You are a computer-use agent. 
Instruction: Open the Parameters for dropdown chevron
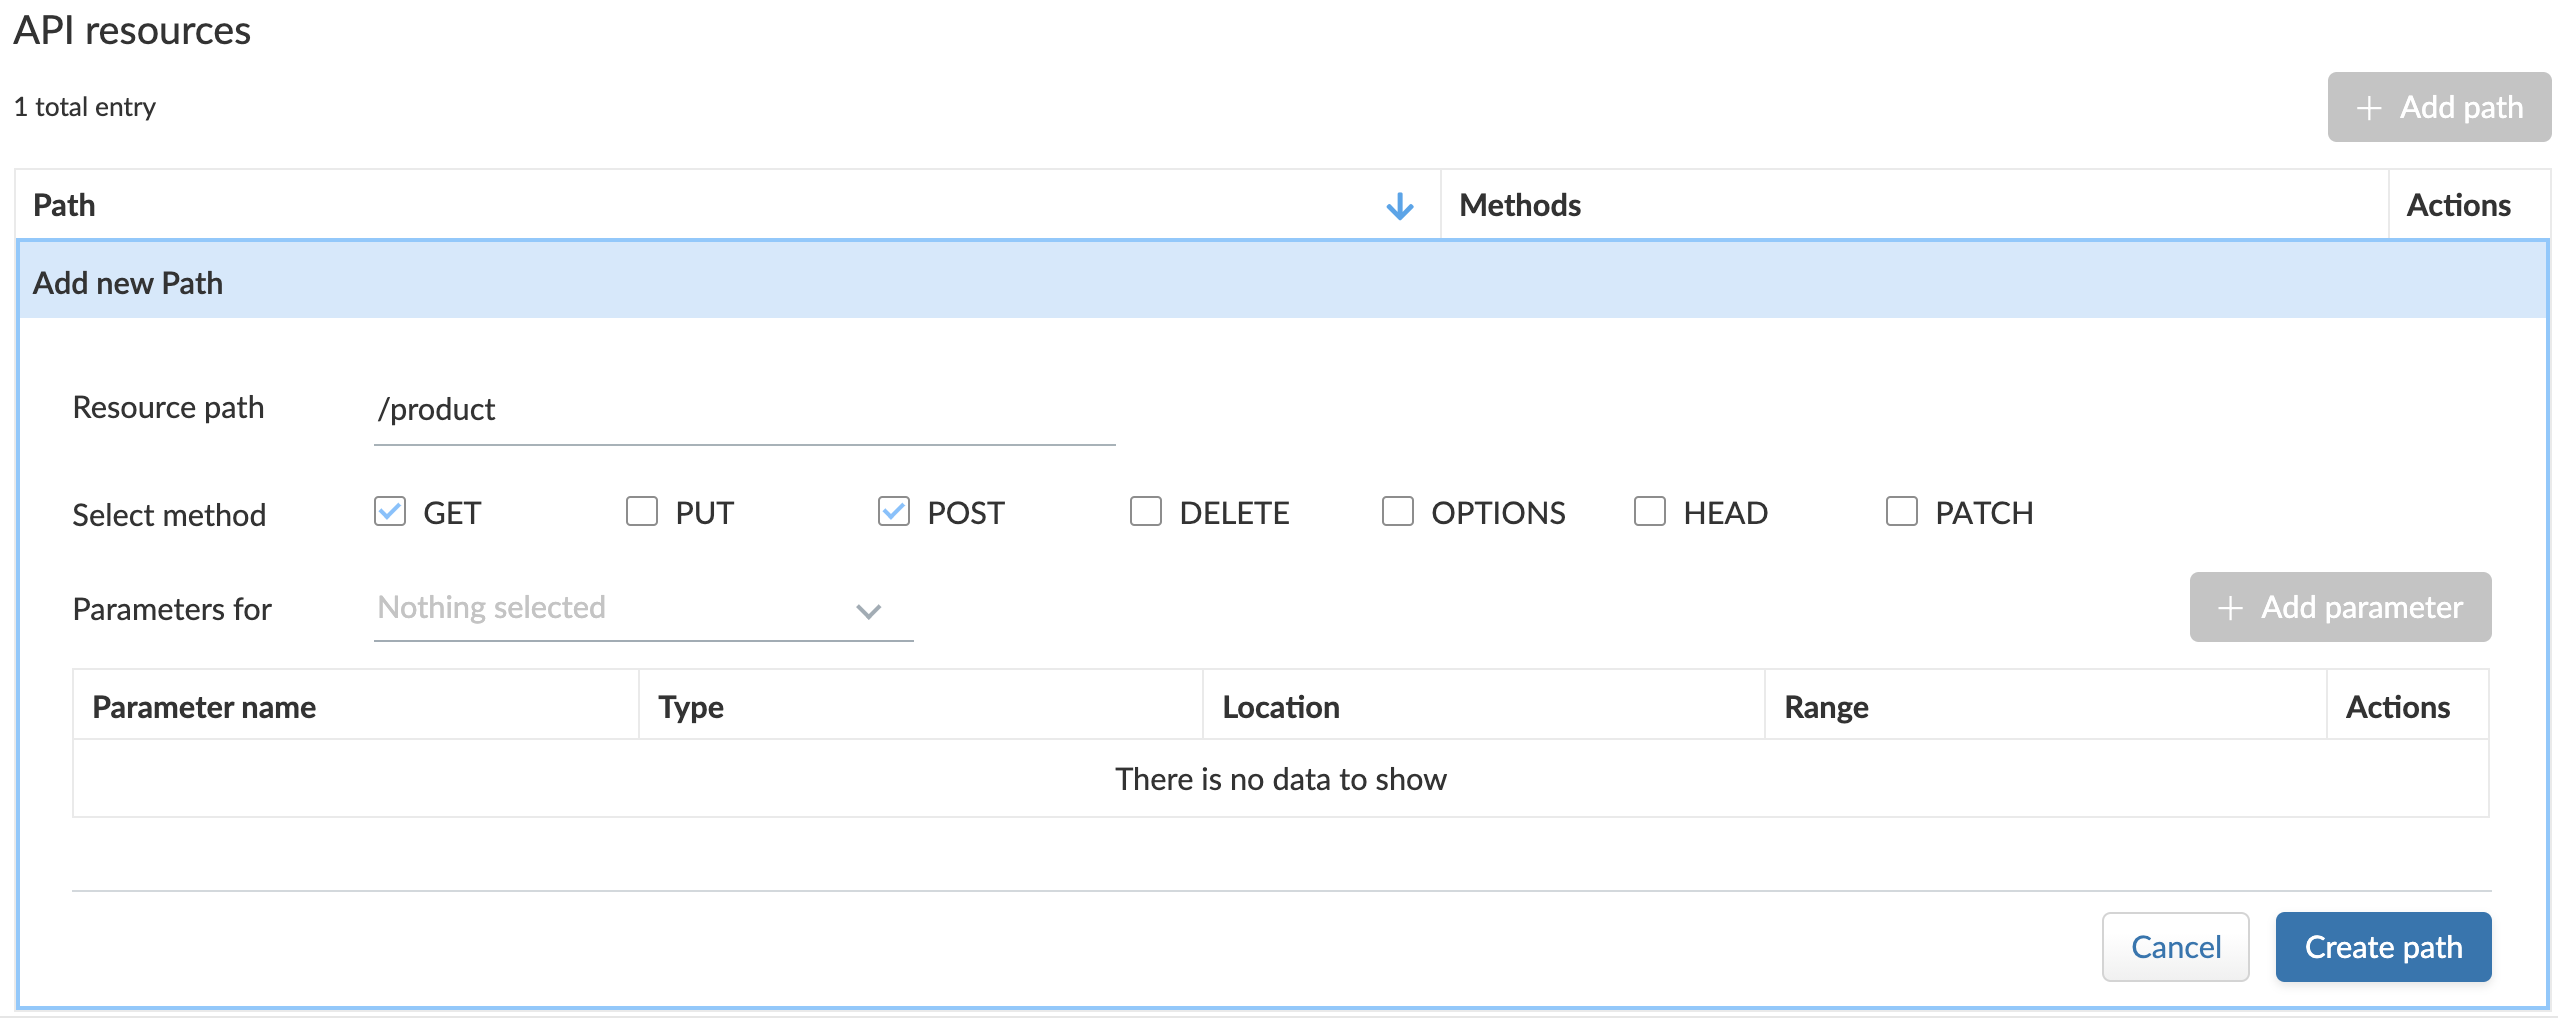click(x=868, y=611)
